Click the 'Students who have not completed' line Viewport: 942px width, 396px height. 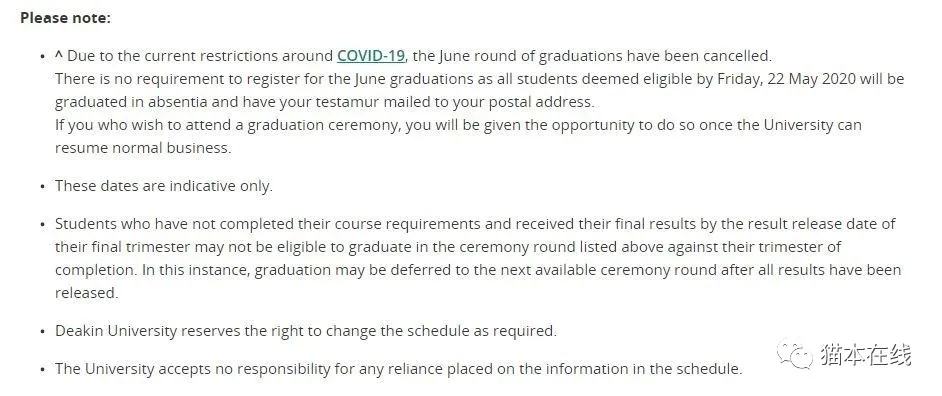475,224
